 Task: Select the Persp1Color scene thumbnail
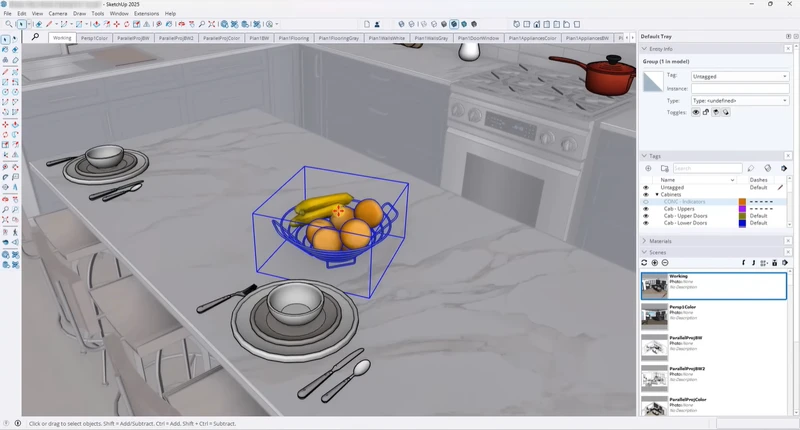point(655,316)
